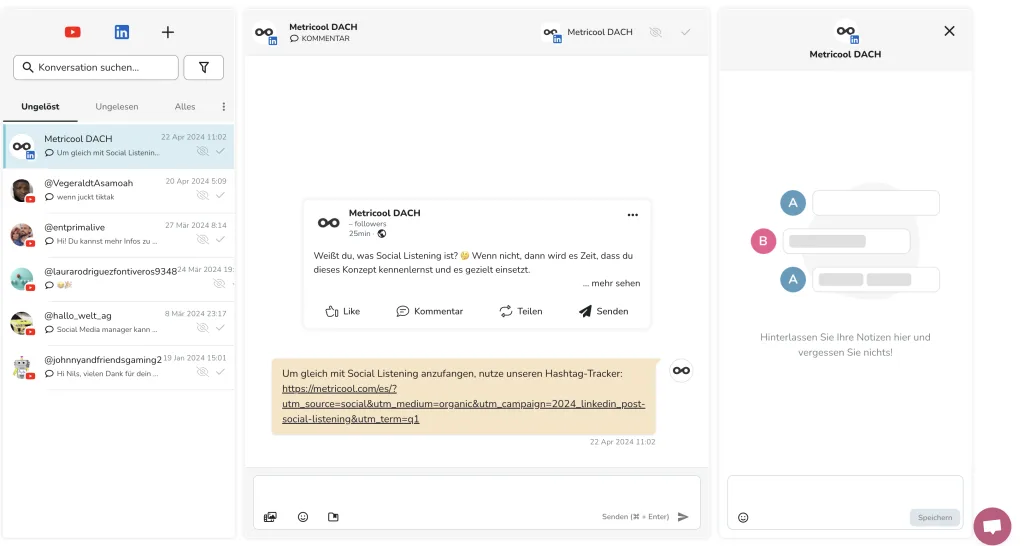Attach an image to the reply
This screenshot has width=1024, height=546.
pos(270,517)
